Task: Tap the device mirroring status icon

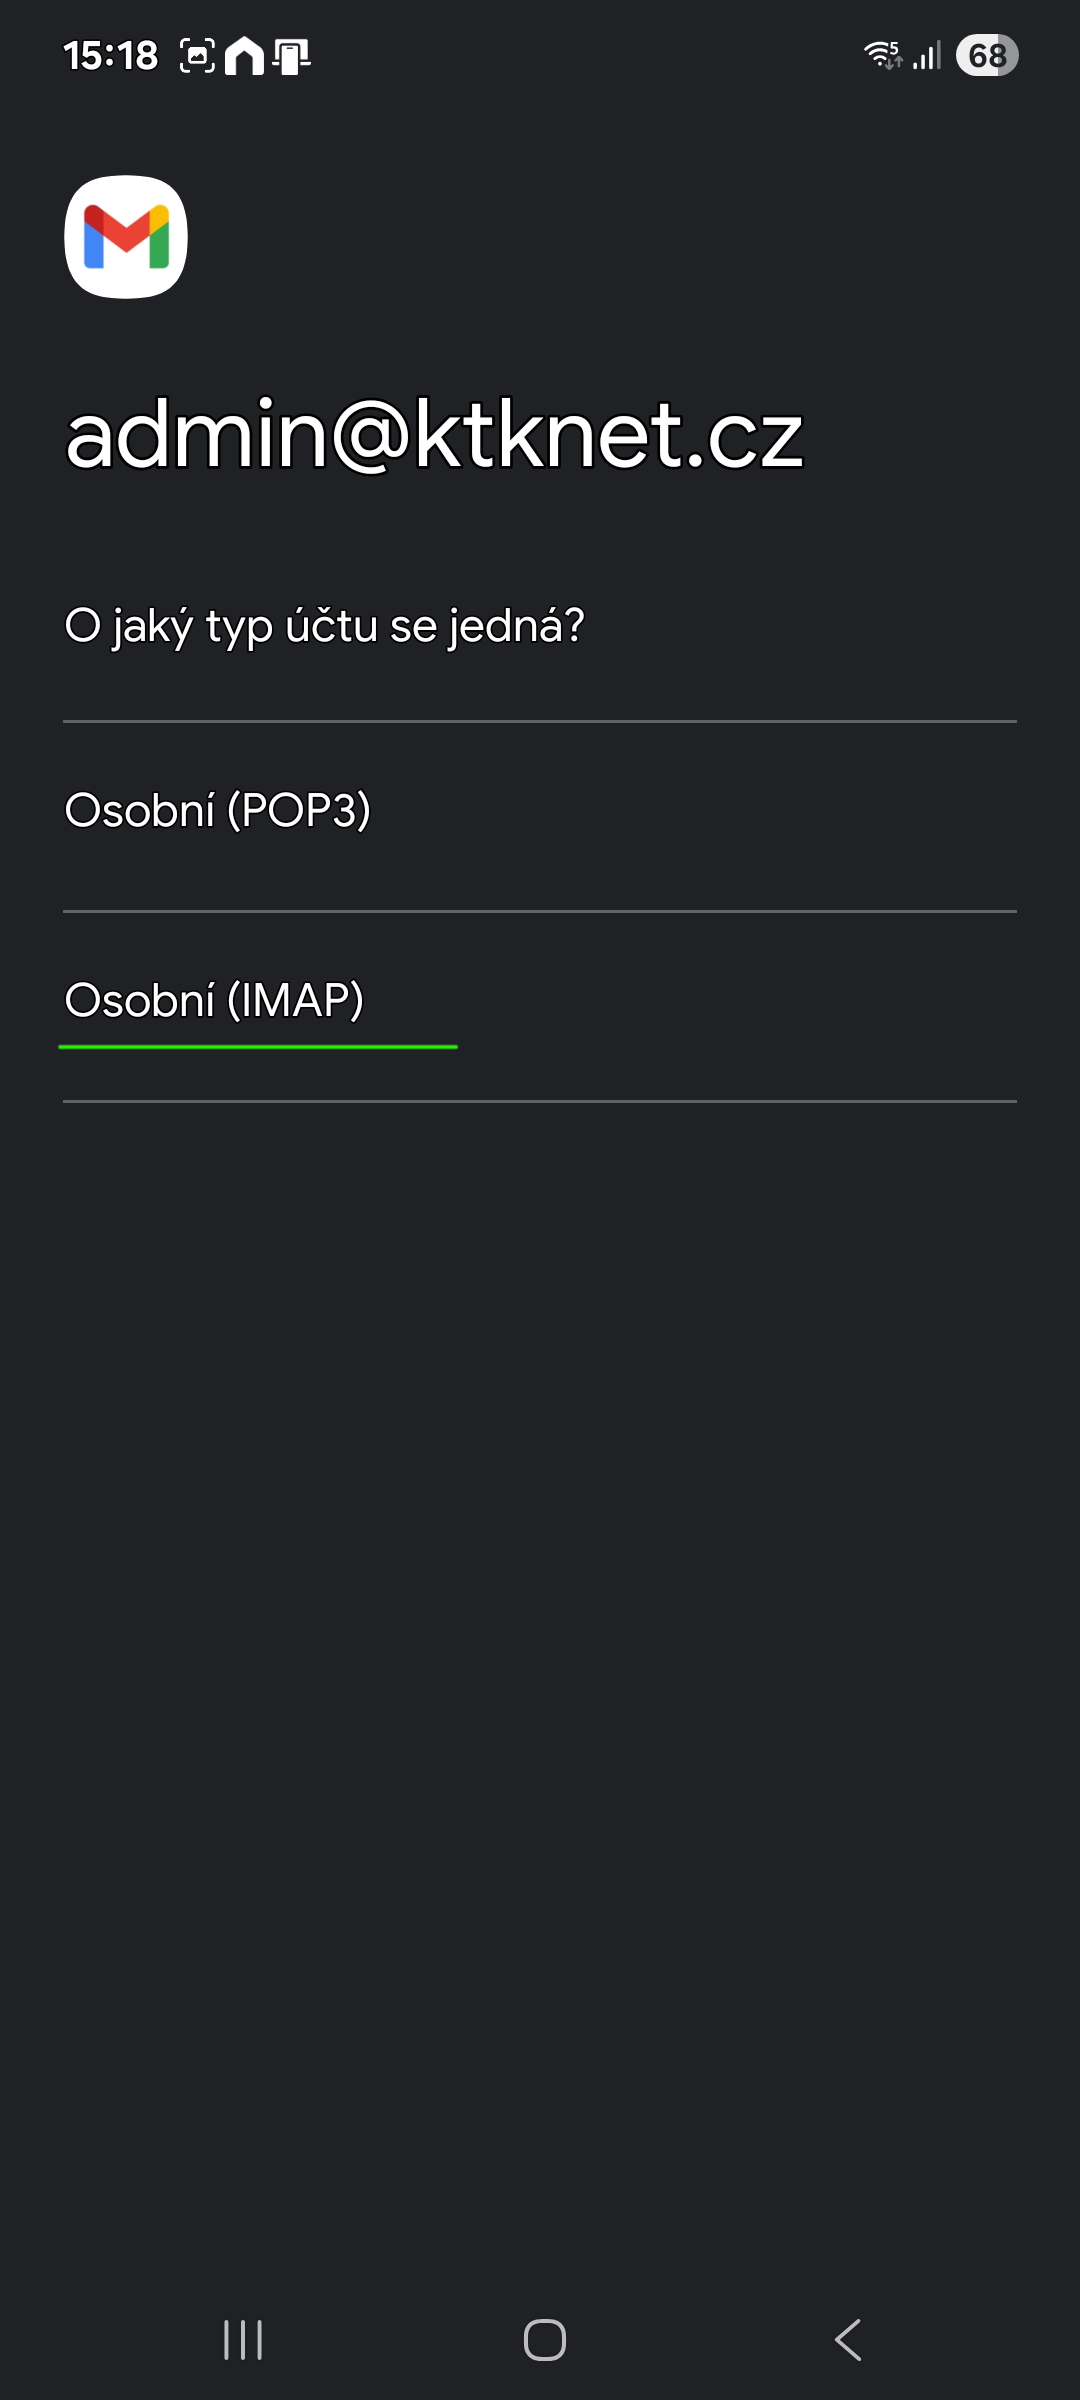Action: pos(291,56)
